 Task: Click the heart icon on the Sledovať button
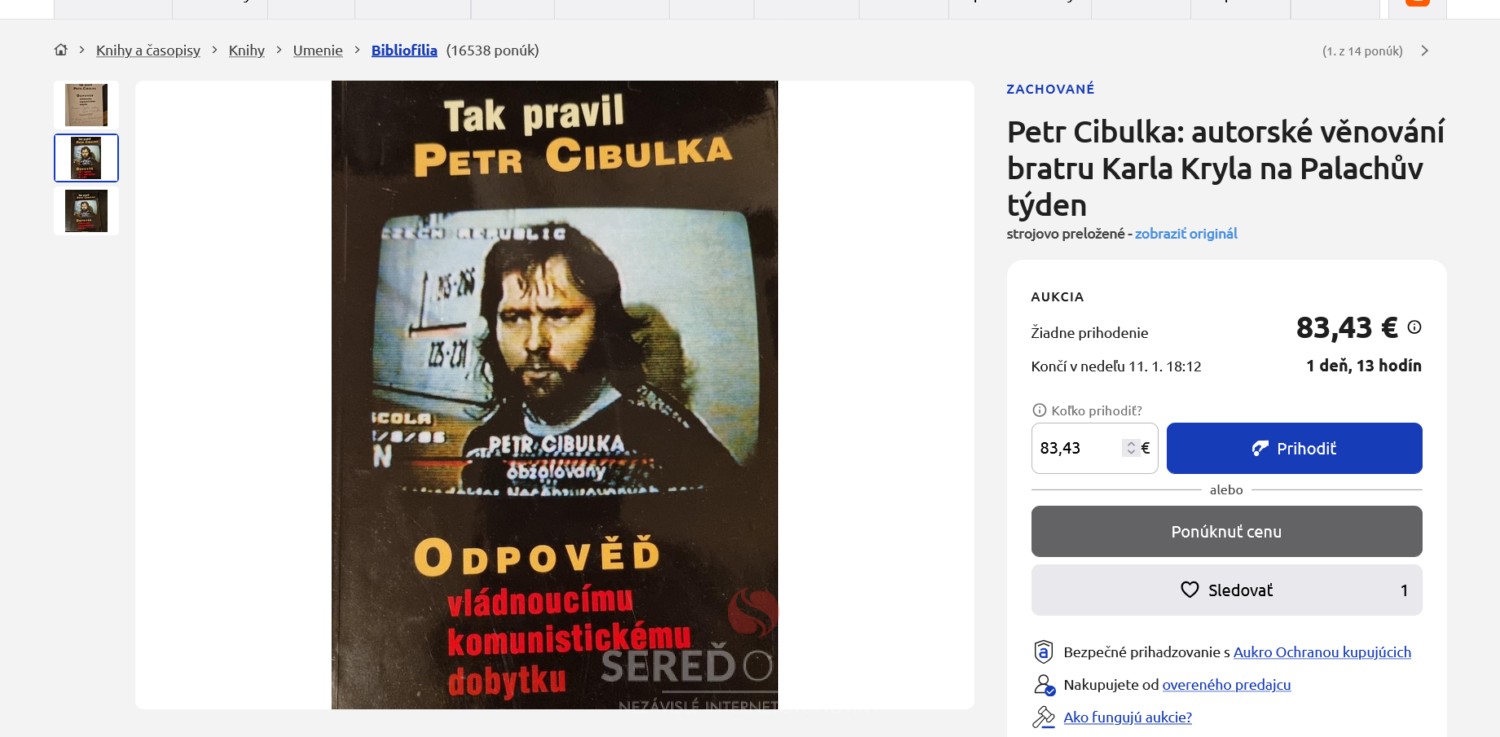click(1189, 590)
